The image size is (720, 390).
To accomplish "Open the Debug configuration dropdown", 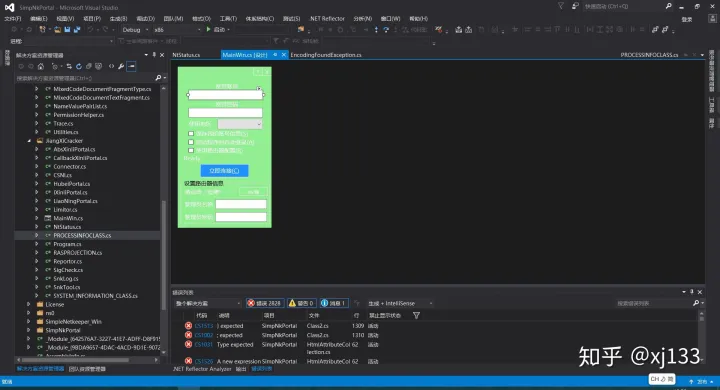I will [x=135, y=29].
